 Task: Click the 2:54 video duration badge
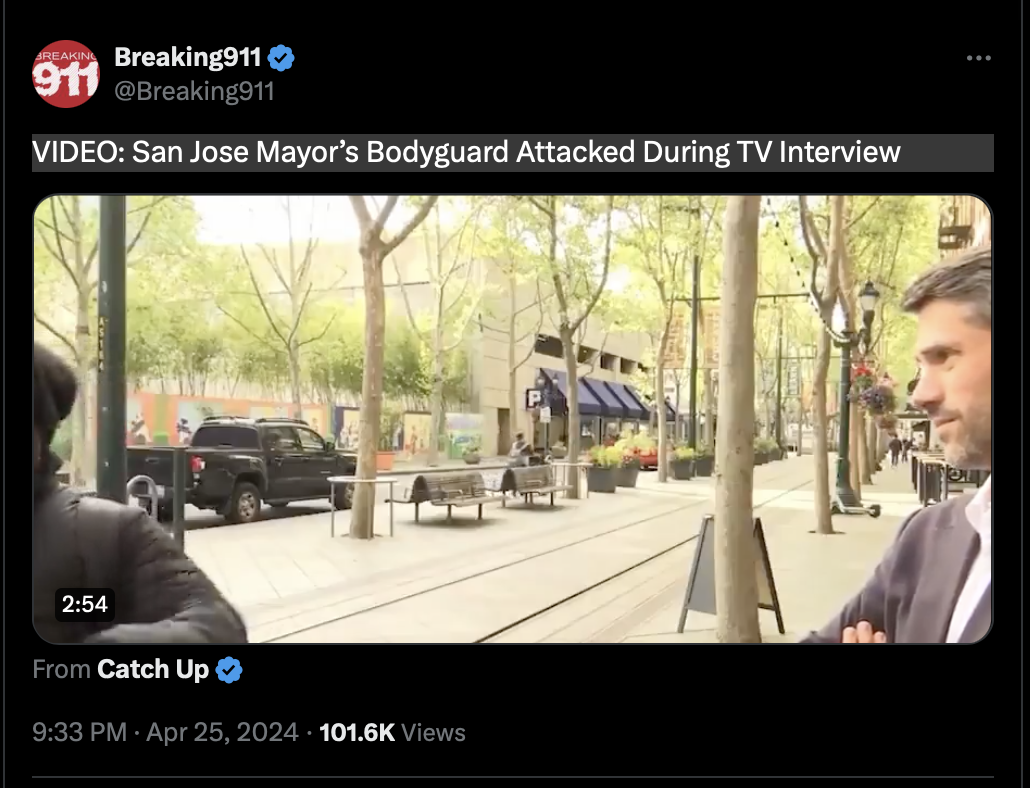tap(85, 604)
